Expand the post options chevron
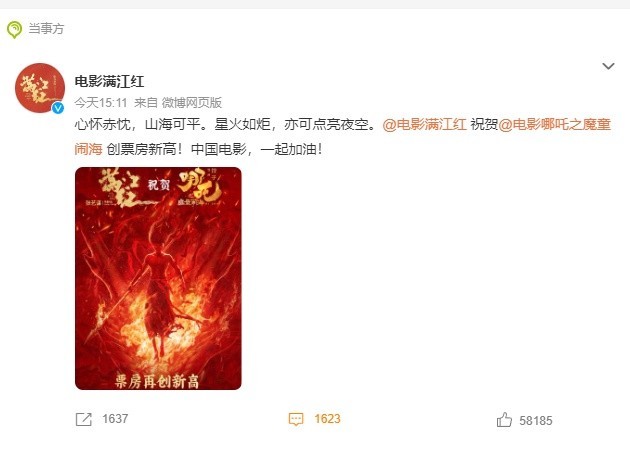630x456 pixels. (x=608, y=66)
